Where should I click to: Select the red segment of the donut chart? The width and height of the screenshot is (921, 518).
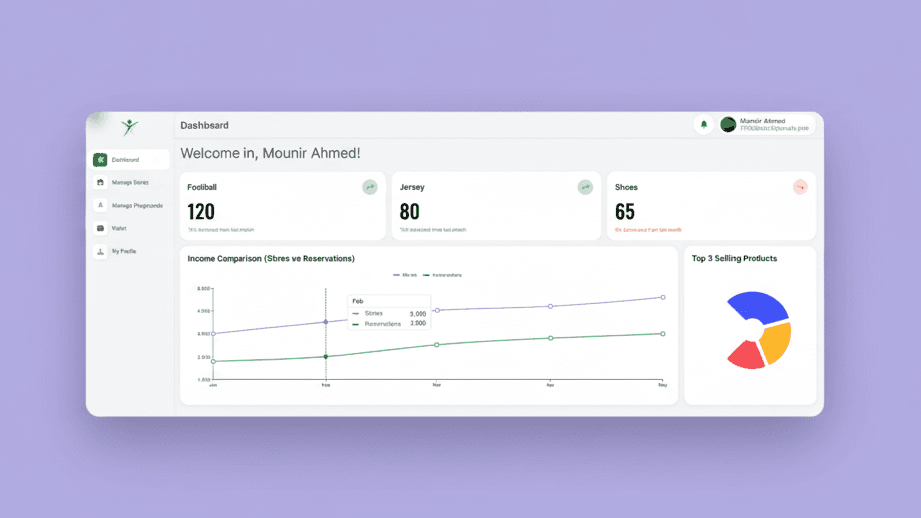745,356
